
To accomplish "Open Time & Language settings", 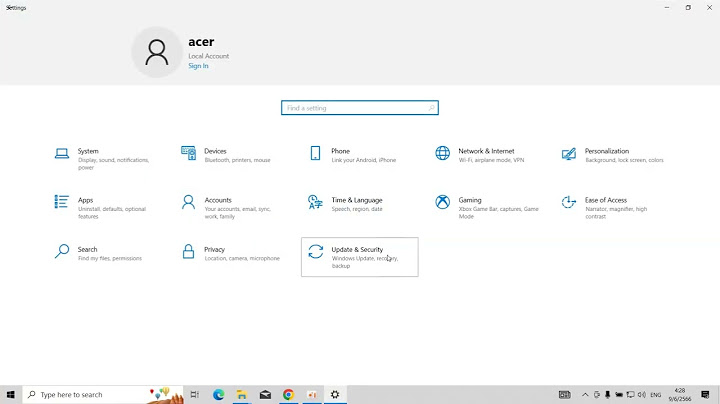I will (360, 204).
